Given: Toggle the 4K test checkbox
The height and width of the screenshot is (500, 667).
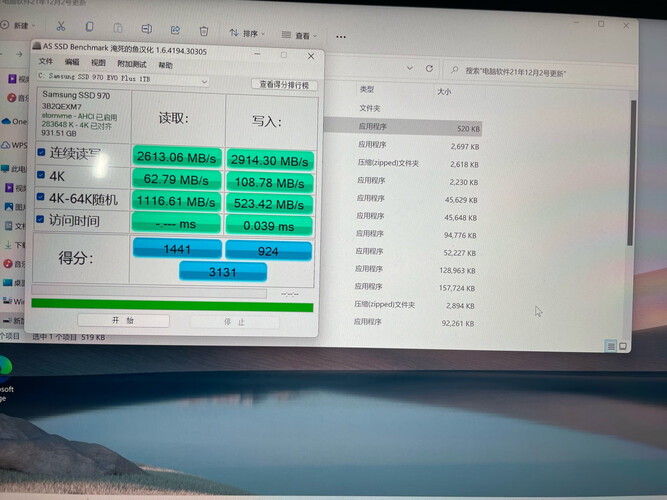Looking at the screenshot, I should click(41, 174).
